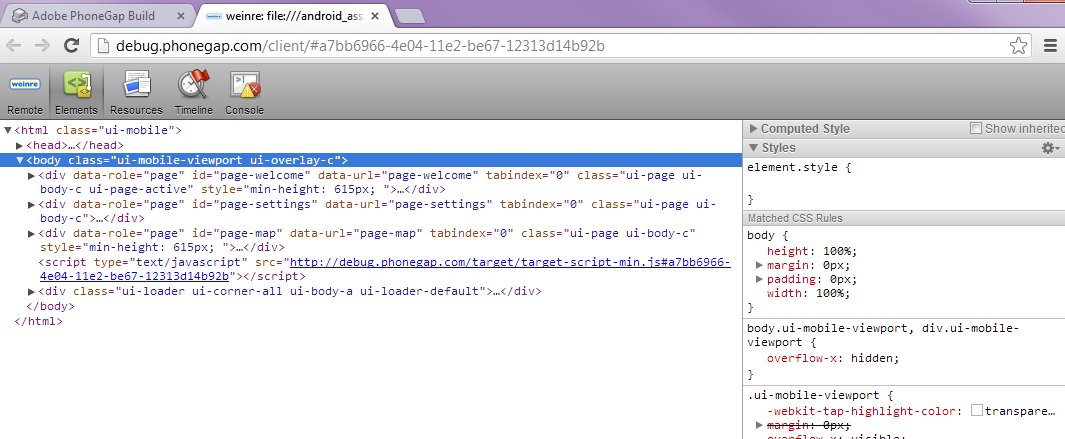Click the browser reload icon
Screen dimensions: 1065x439
point(71,46)
